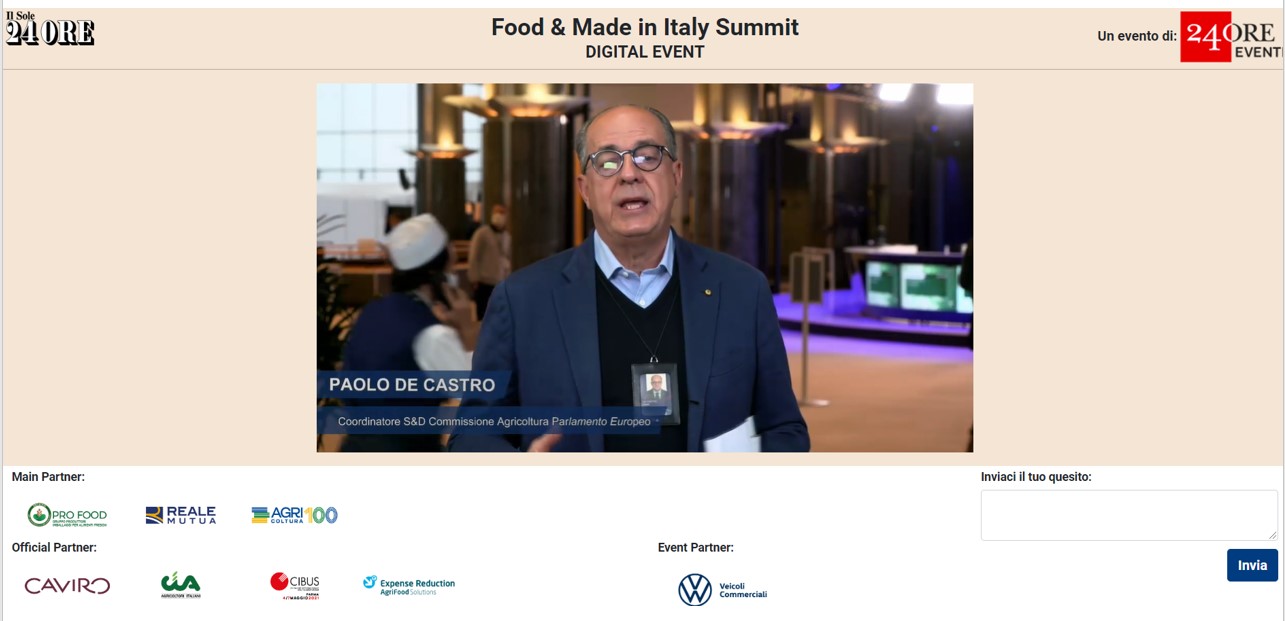Open the CIA Agricoltori Italiani logo

coord(181,585)
